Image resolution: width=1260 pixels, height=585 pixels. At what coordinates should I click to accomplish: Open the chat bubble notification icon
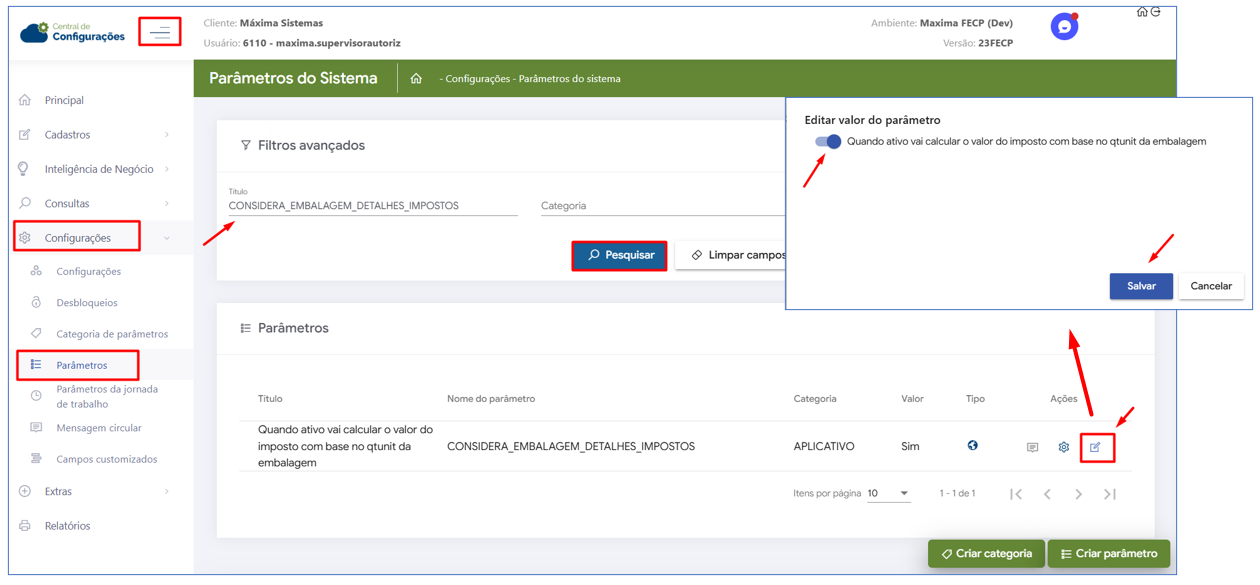coord(1064,27)
